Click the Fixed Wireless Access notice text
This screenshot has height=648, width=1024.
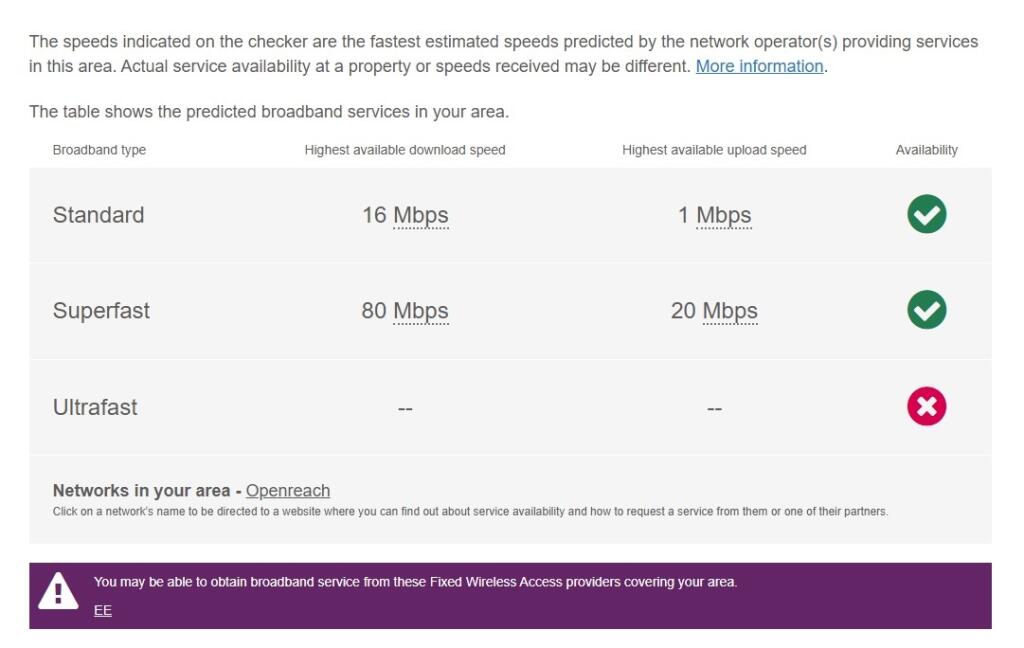(x=415, y=582)
